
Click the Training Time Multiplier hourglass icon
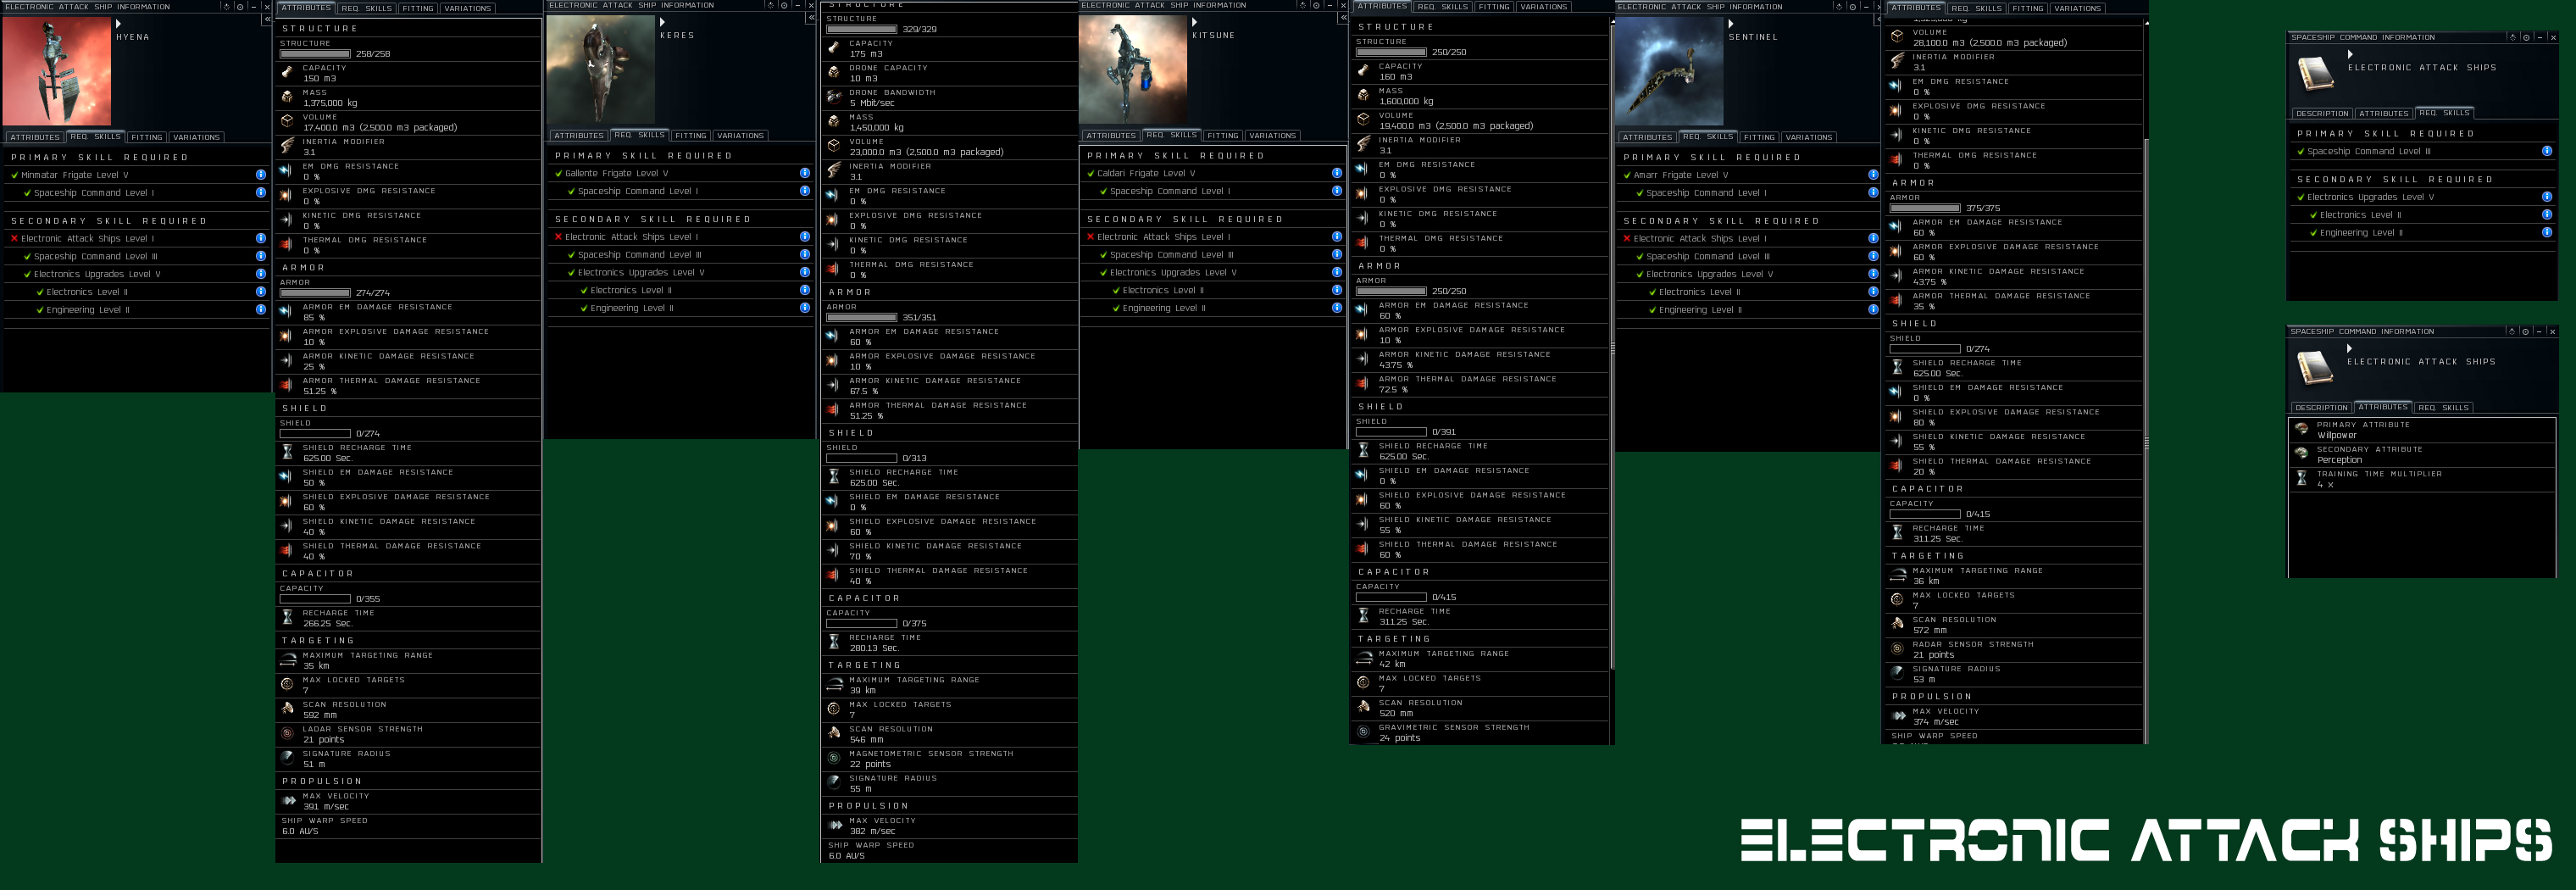tap(2301, 478)
